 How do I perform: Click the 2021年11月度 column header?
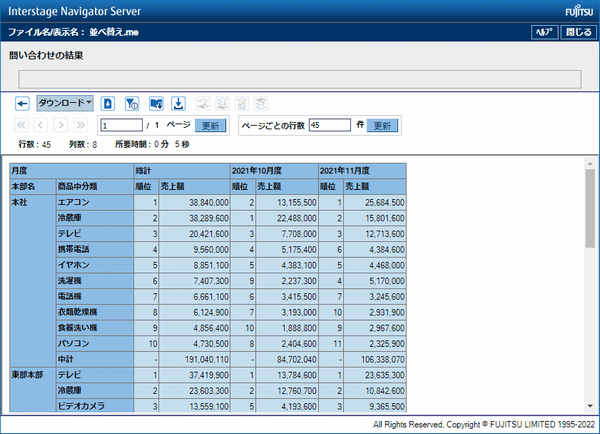[x=362, y=171]
